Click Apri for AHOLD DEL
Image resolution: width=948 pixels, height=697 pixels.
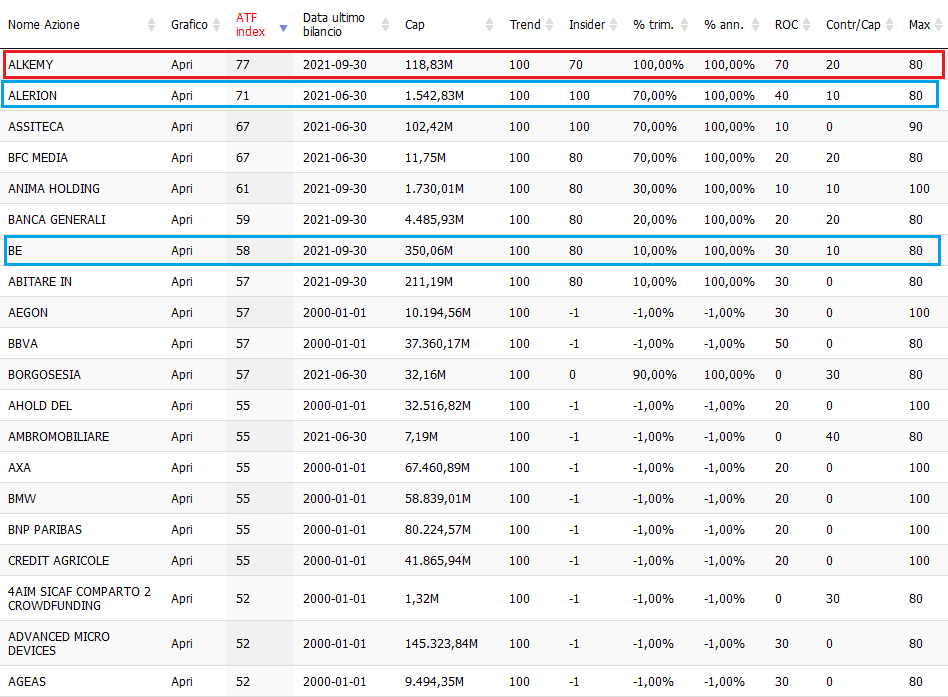[182, 406]
